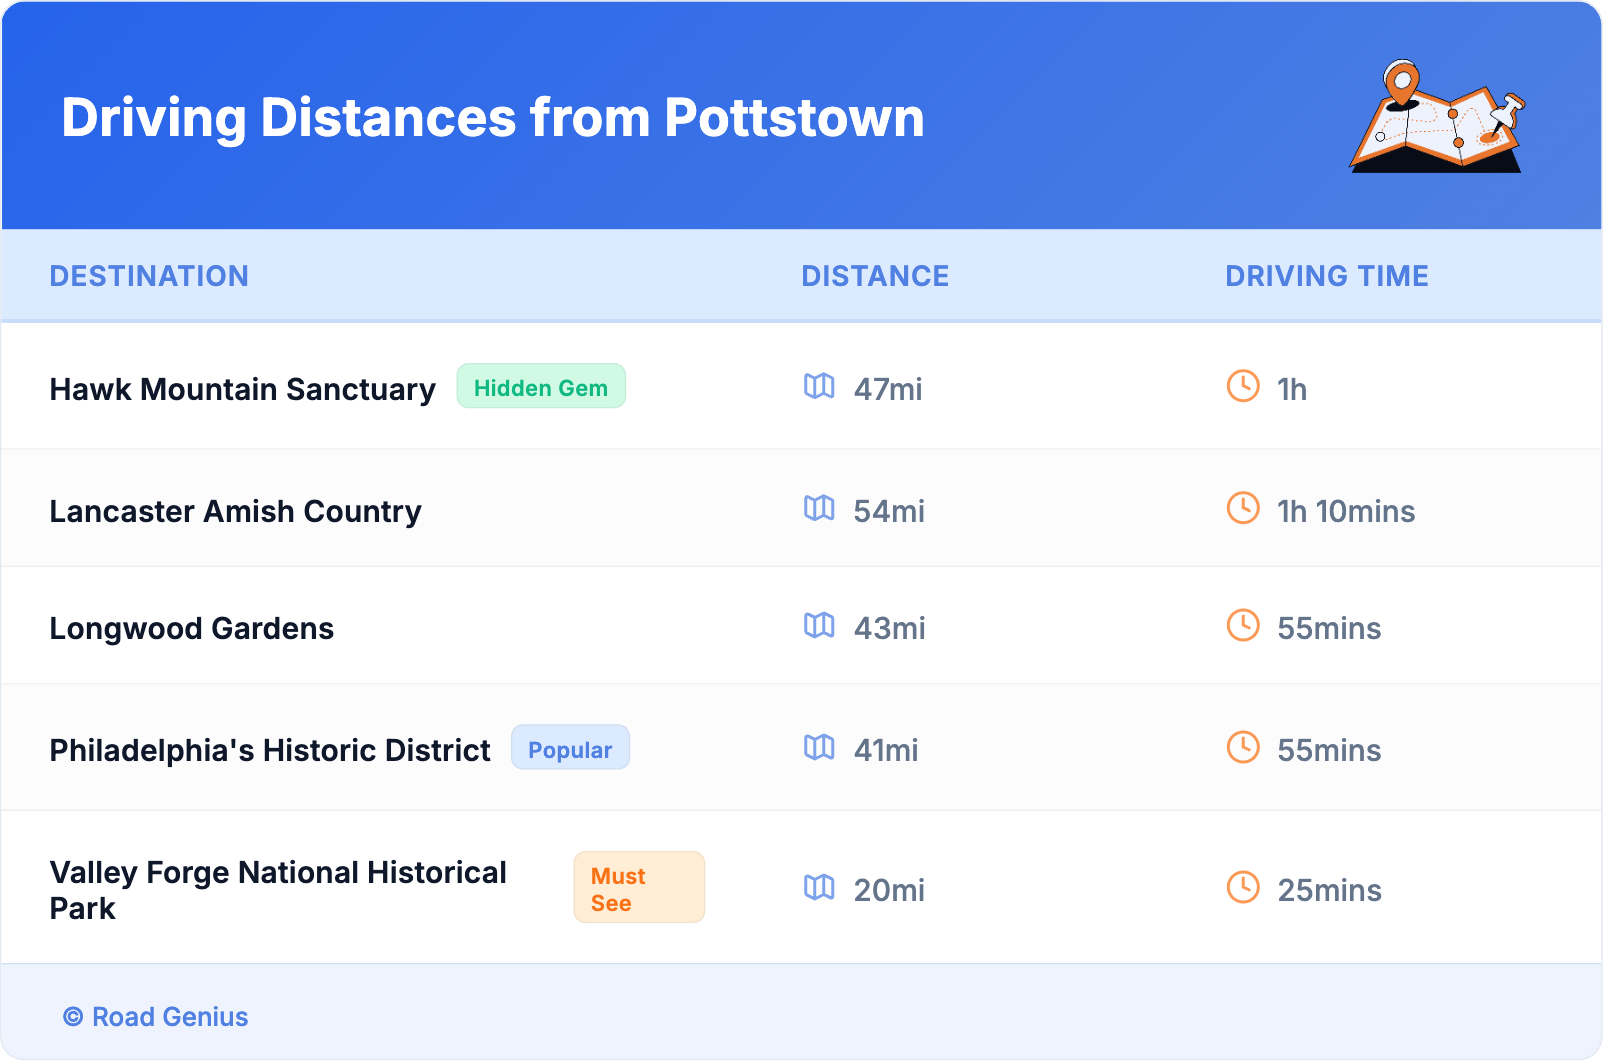Click the clock icon in the Hawk Mountain row
This screenshot has height=1062, width=1604.
click(x=1243, y=386)
